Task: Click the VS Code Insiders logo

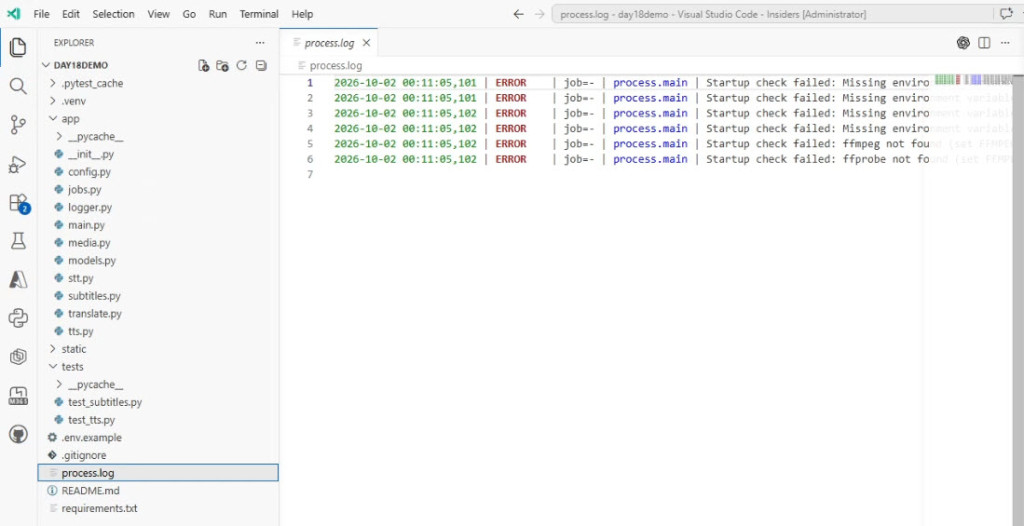Action: coord(13,14)
